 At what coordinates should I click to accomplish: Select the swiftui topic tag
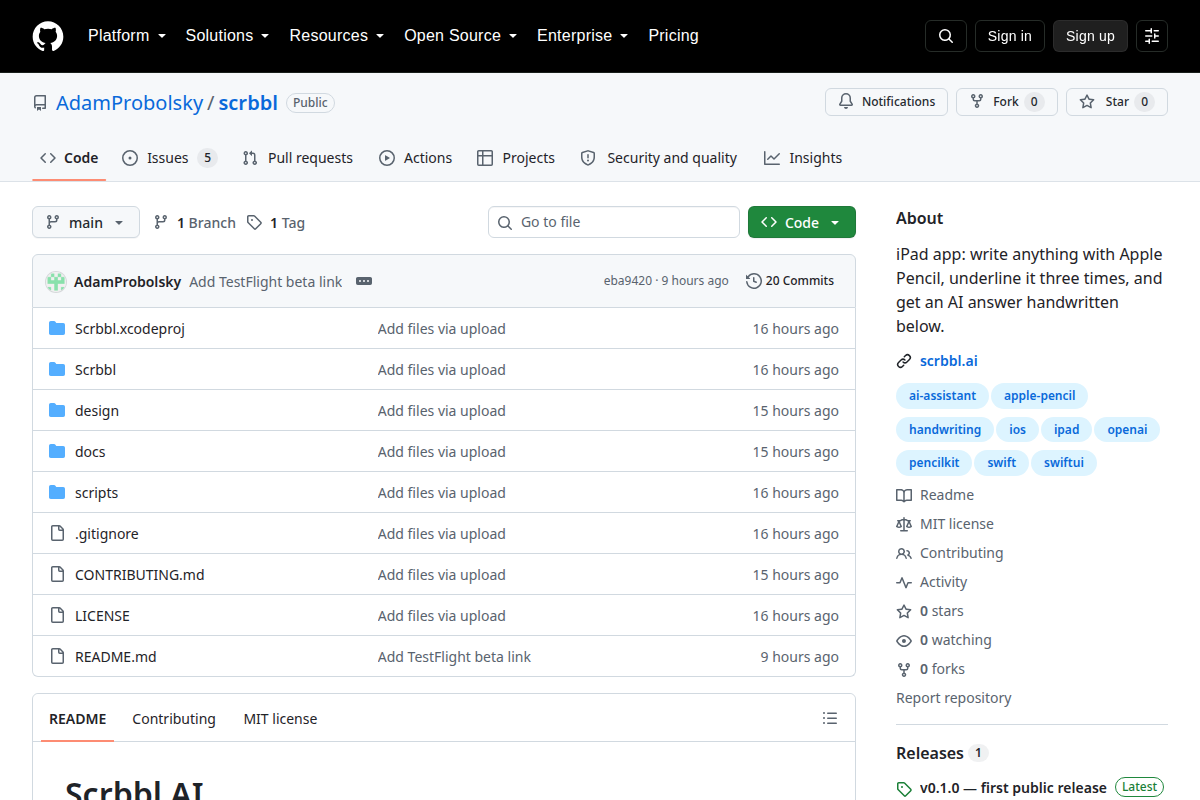coord(1063,463)
